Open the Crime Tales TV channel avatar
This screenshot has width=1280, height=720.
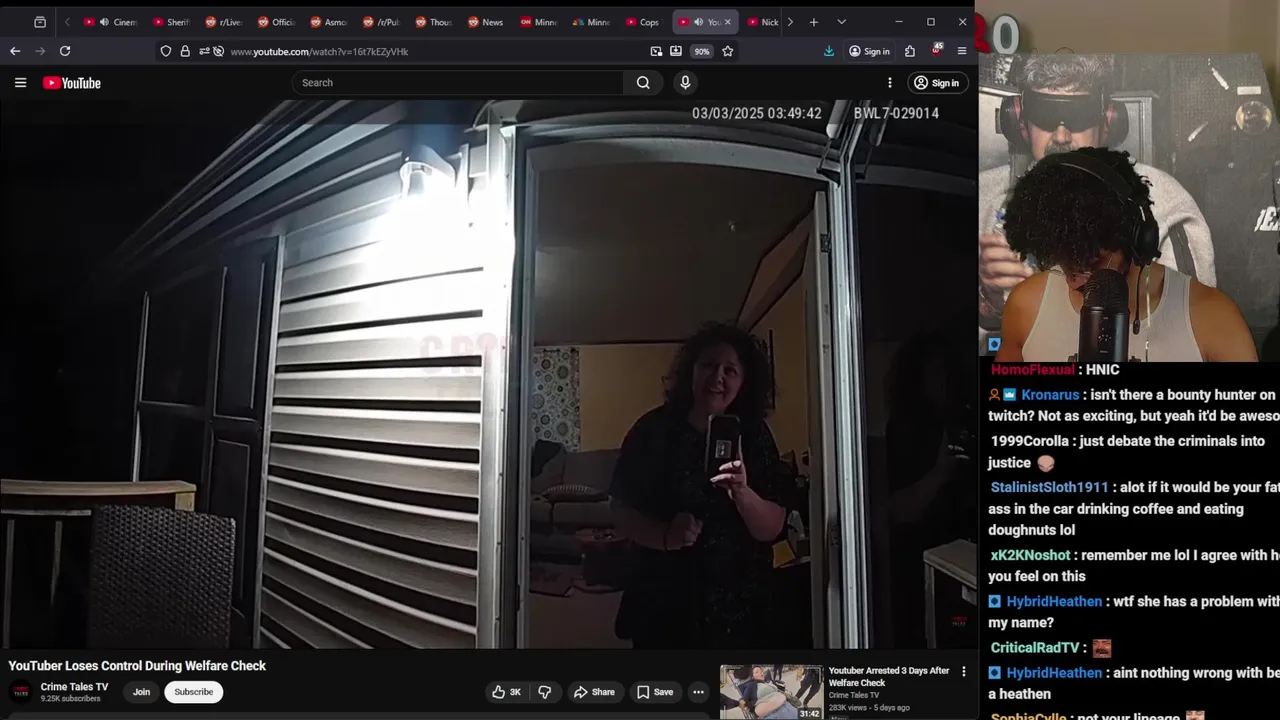click(x=21, y=692)
